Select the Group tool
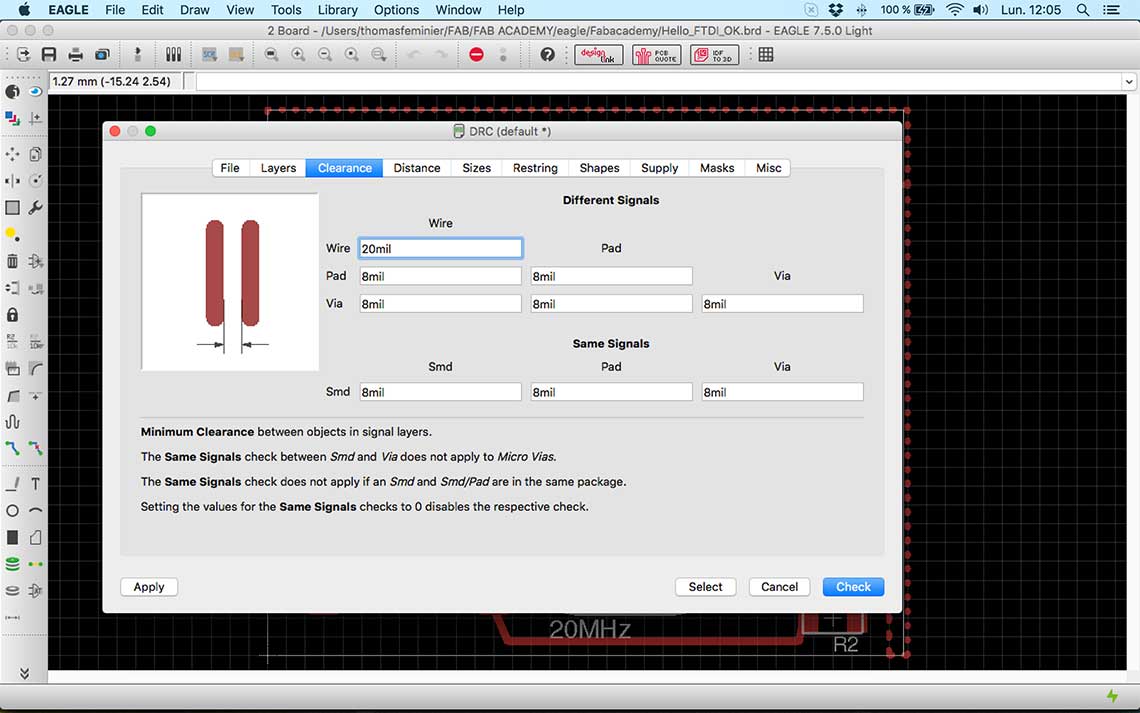 point(12,208)
